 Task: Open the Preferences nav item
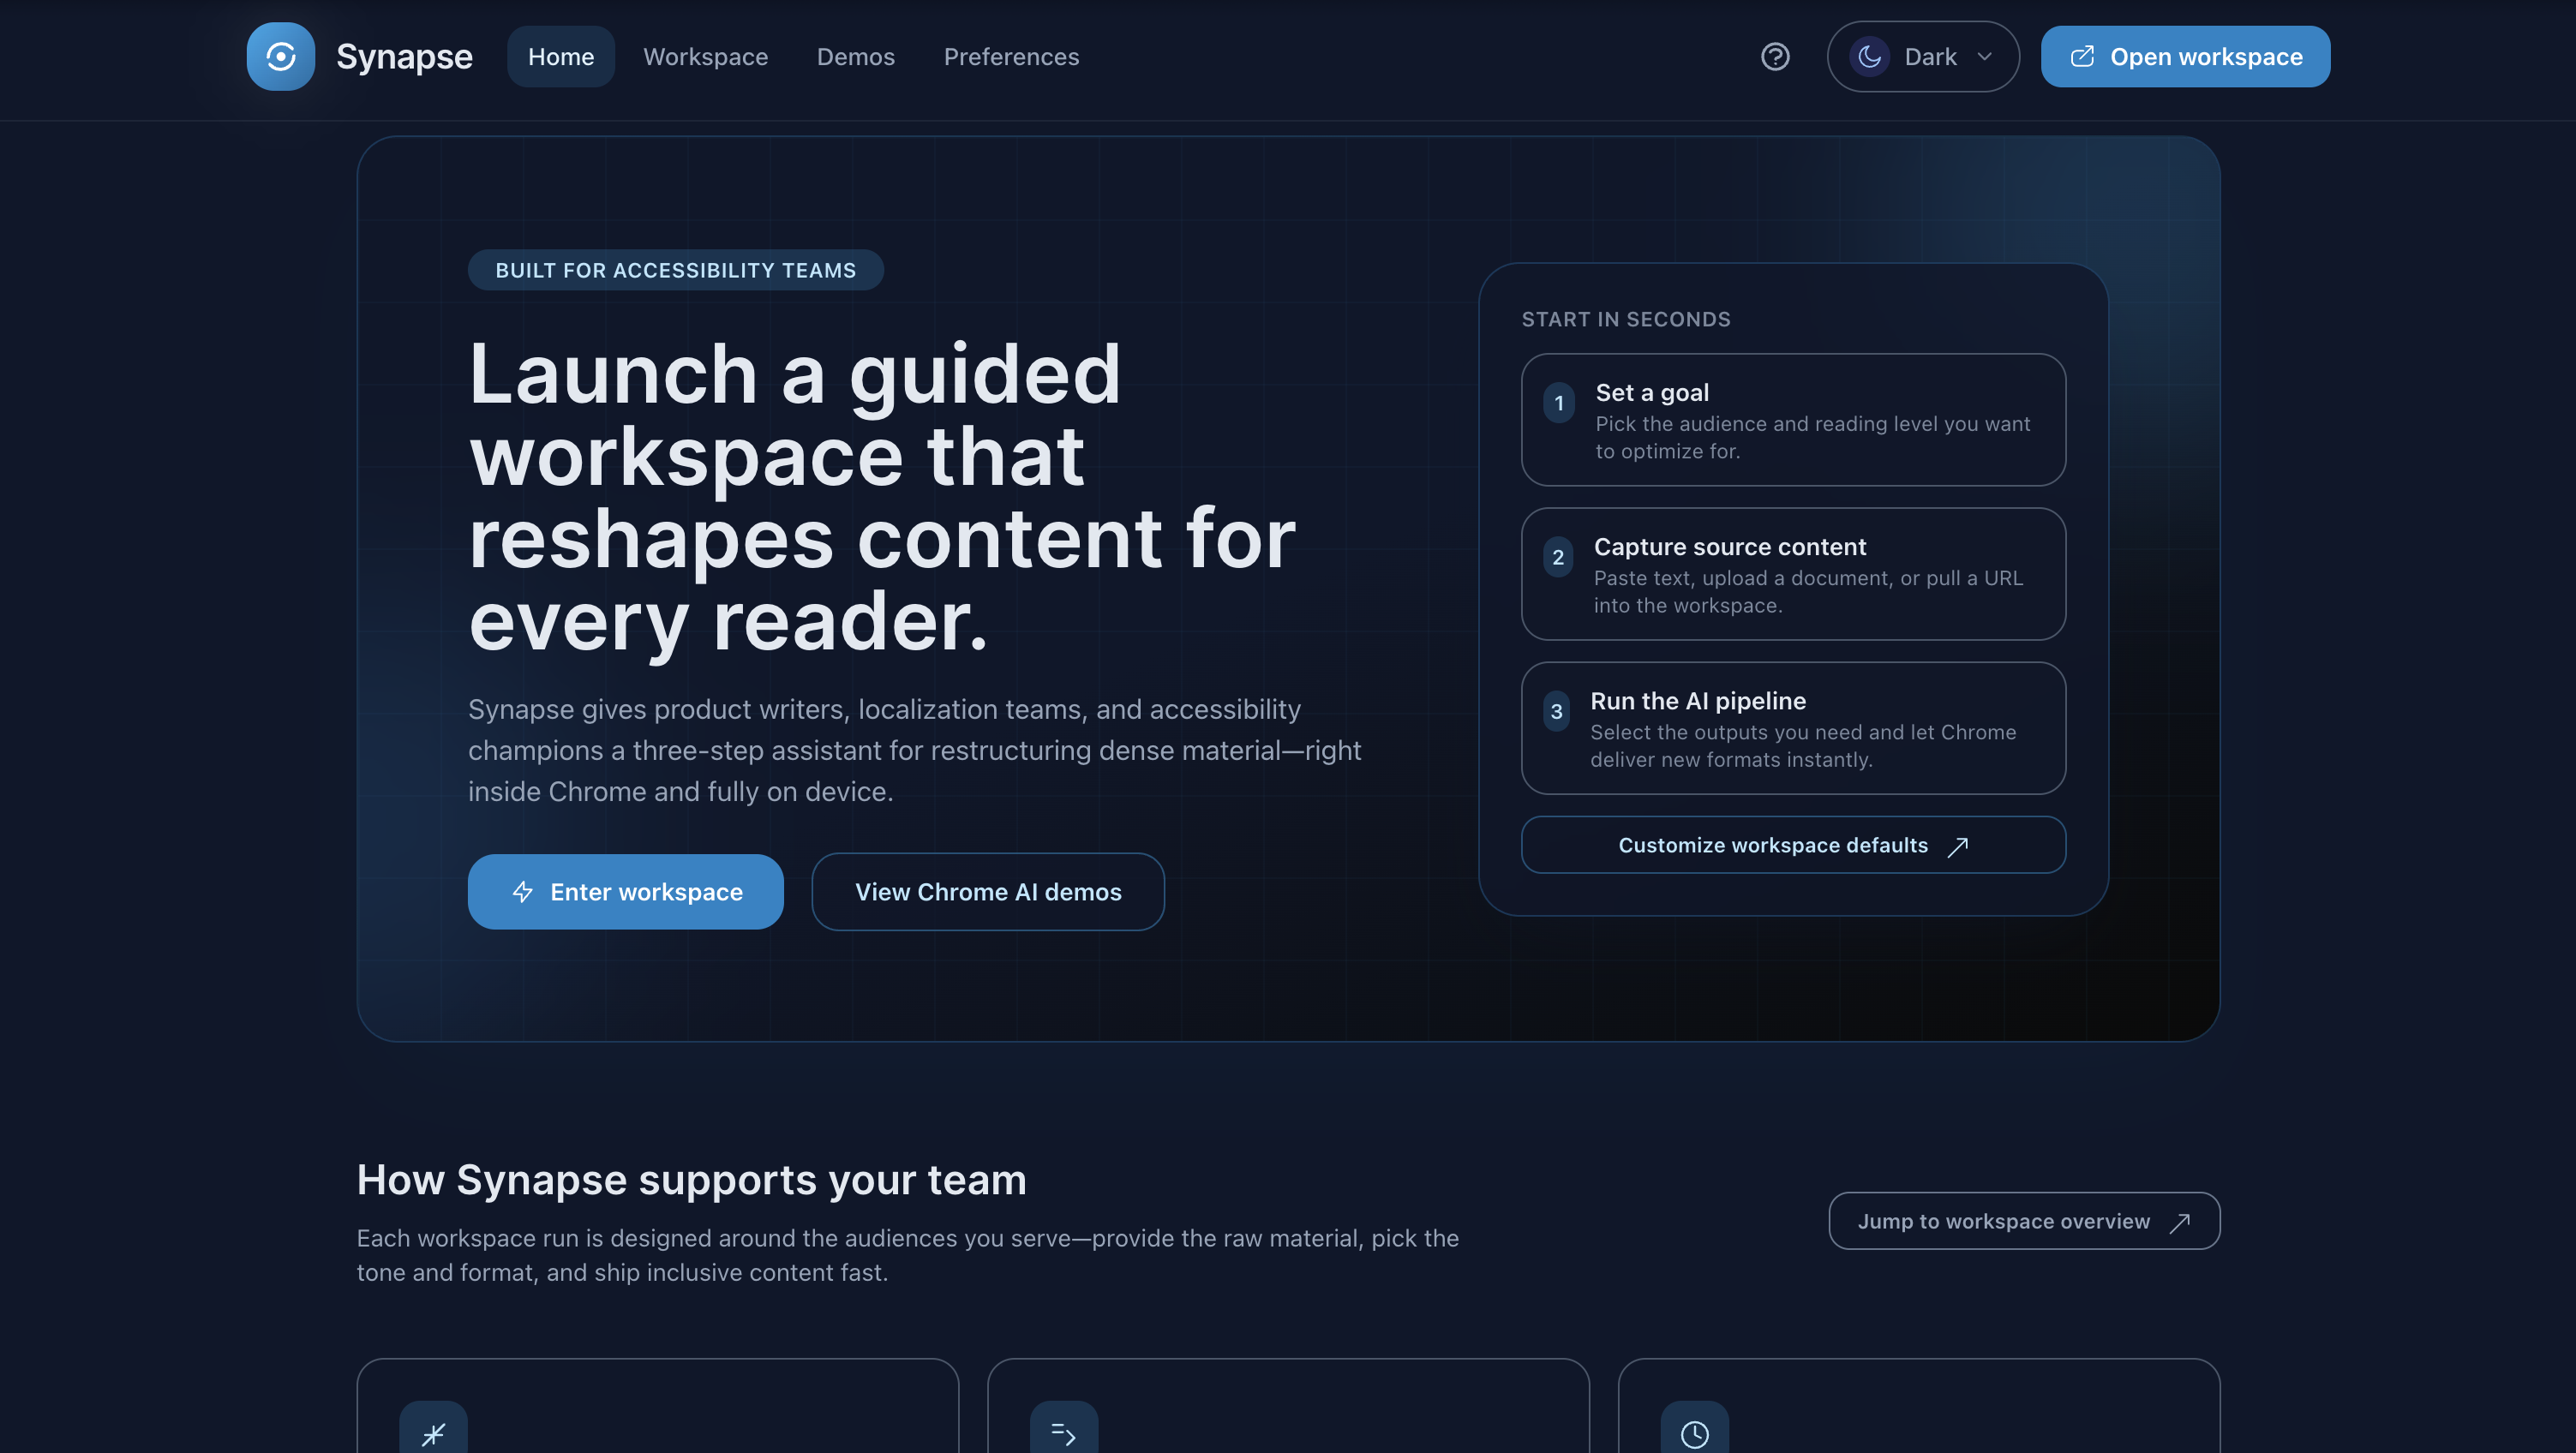click(1011, 57)
